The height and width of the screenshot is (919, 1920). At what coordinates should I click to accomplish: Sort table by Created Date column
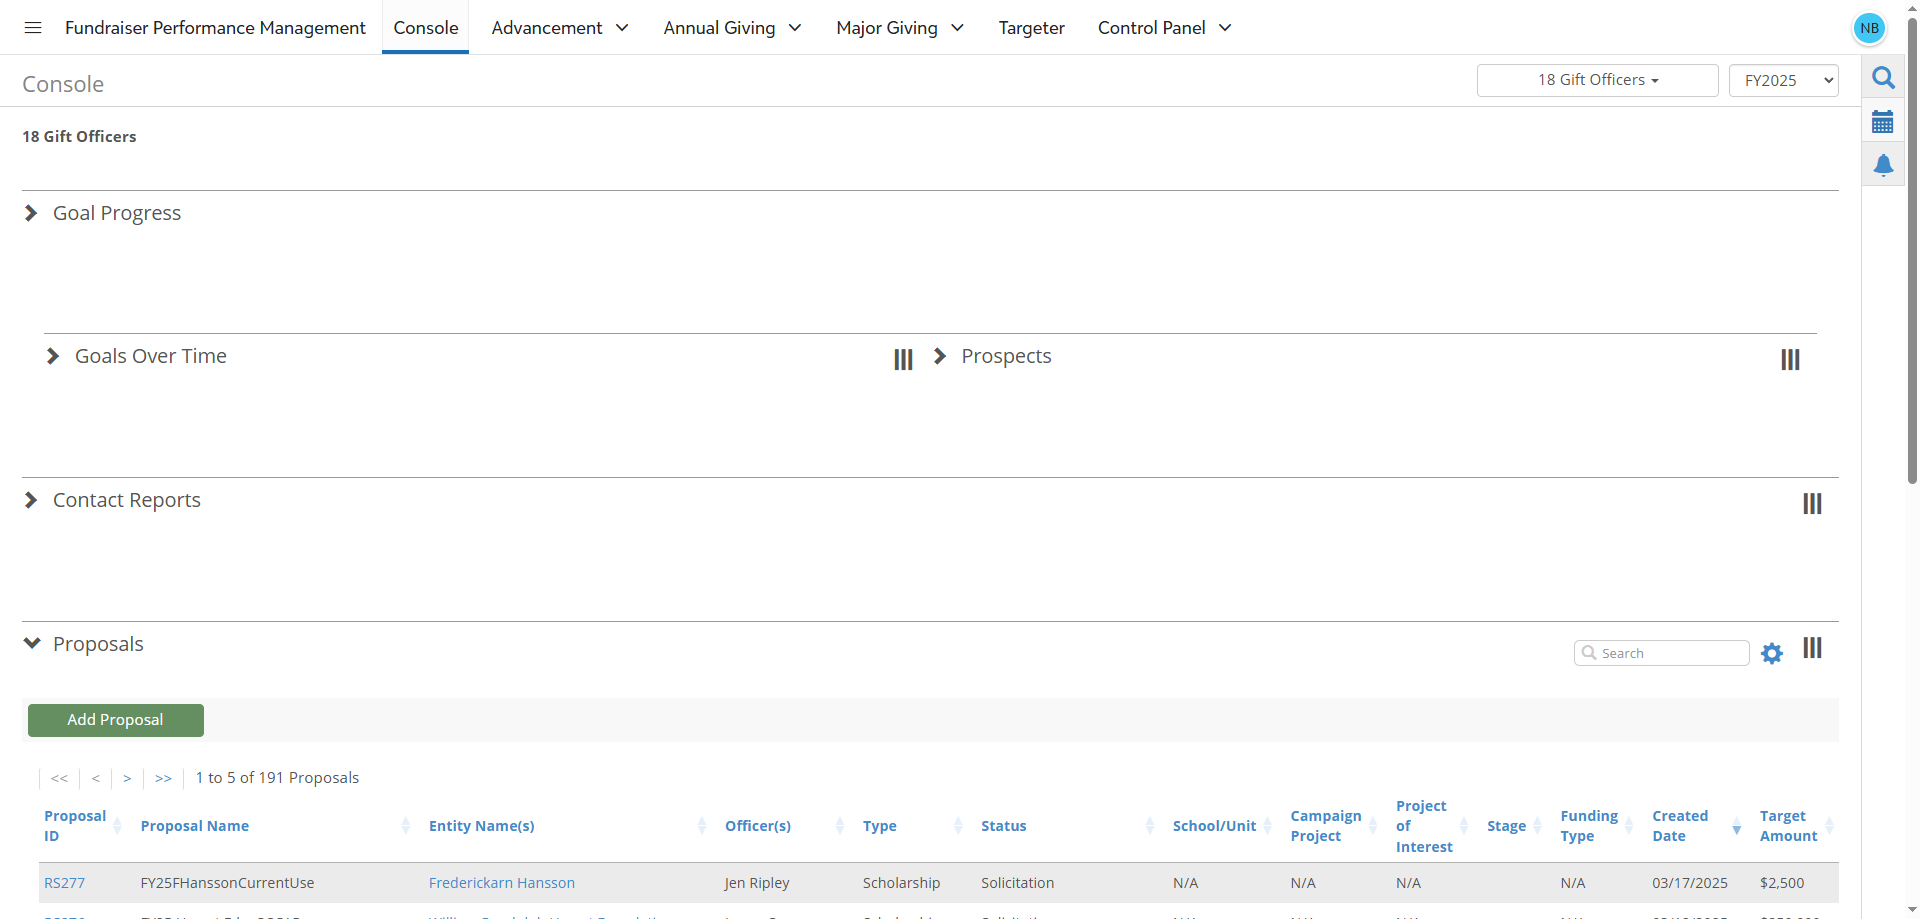(1696, 826)
